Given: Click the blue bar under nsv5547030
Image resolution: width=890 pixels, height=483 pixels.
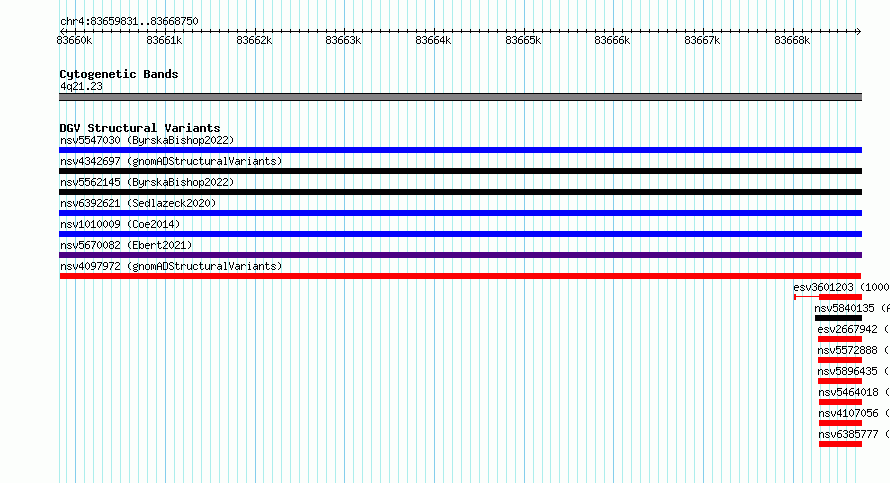Looking at the screenshot, I should point(460,150).
